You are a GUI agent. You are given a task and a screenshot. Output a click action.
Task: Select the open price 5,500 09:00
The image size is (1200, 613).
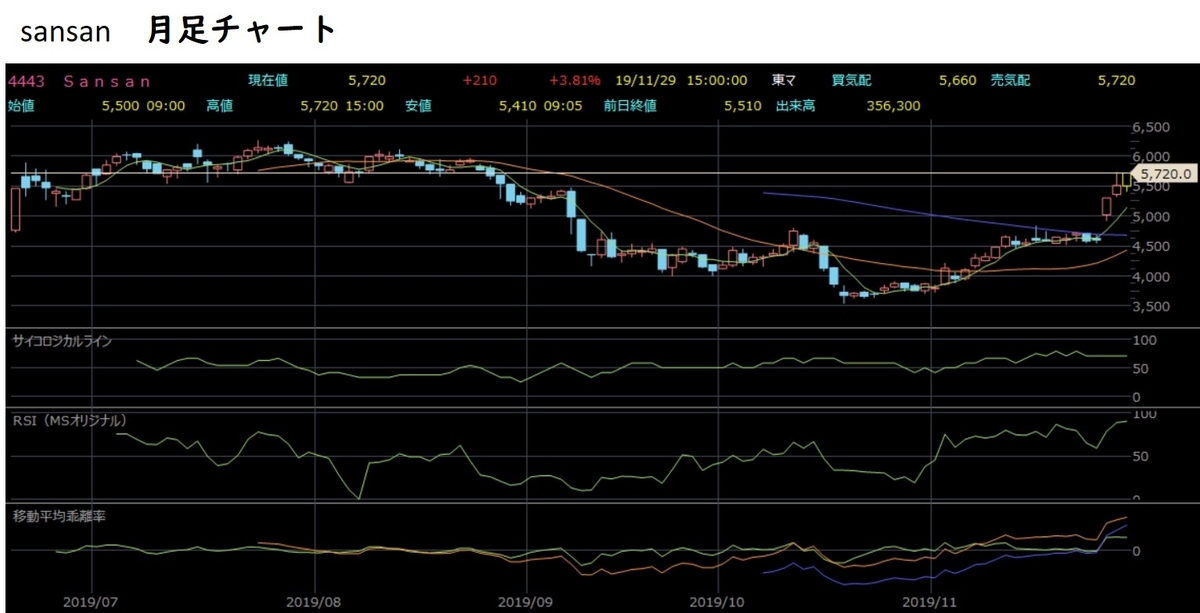143,105
